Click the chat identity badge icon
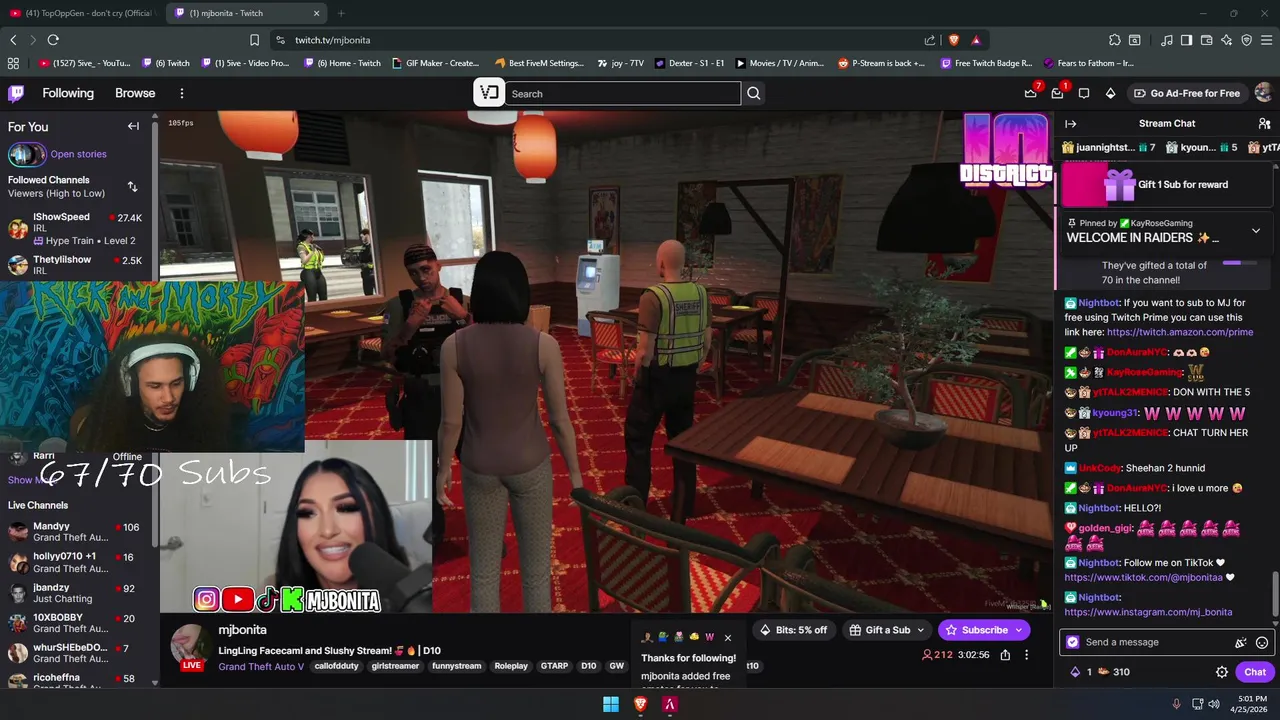Image resolution: width=1280 pixels, height=720 pixels. [1073, 642]
